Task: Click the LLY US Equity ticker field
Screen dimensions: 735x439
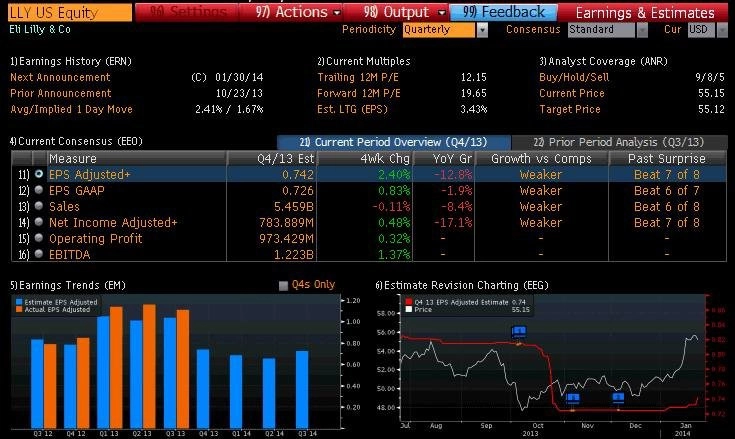Action: point(70,13)
